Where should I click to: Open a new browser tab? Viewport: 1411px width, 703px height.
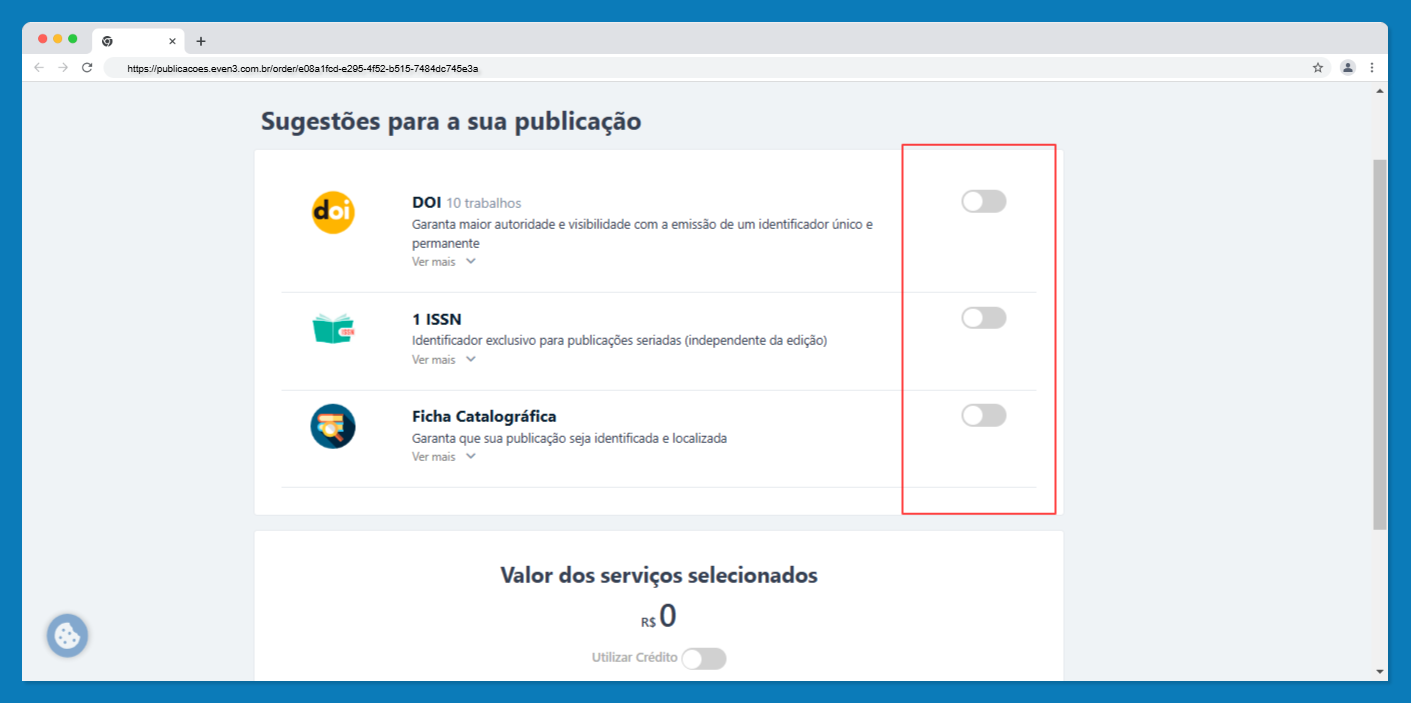pos(201,41)
